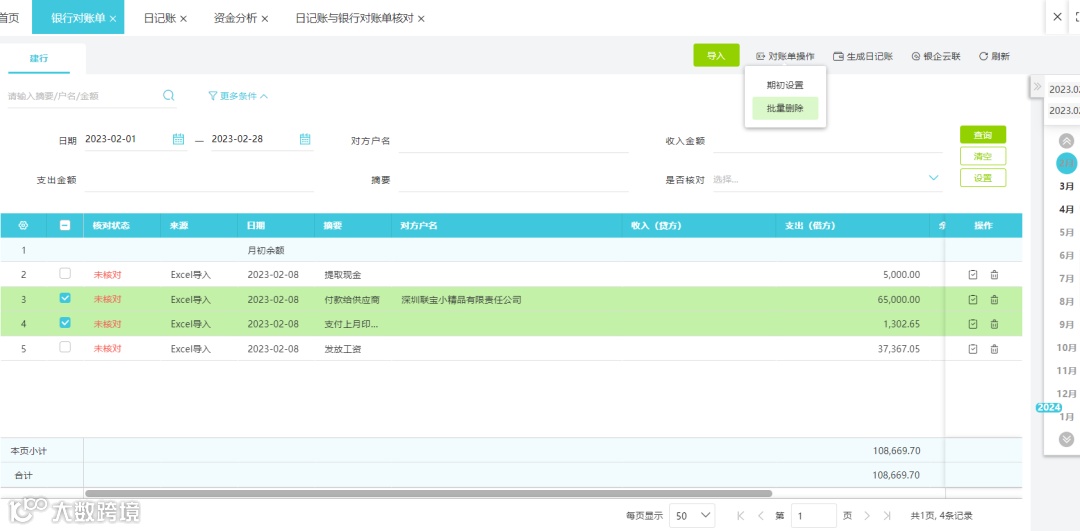Select 期初设置 from the menu

click(785, 85)
